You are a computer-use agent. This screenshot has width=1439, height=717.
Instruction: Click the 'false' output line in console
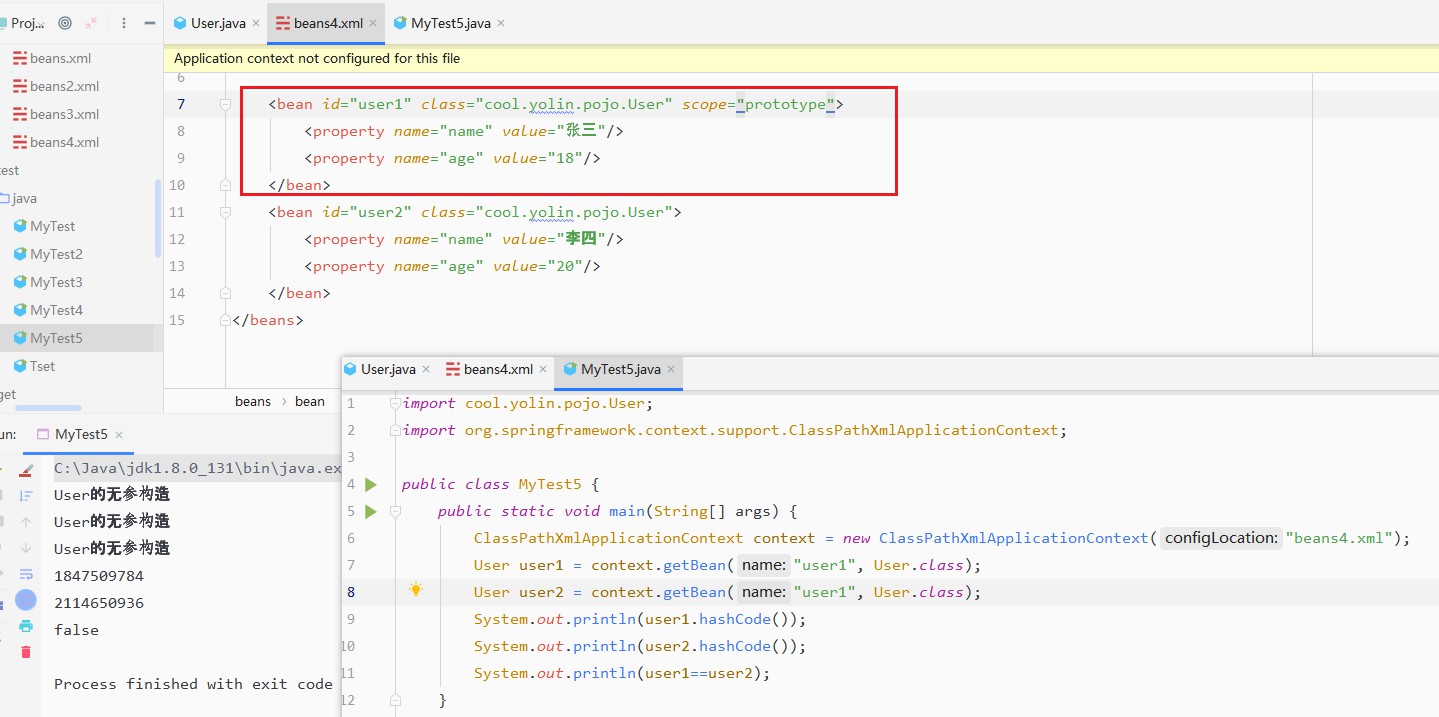pyautogui.click(x=76, y=630)
